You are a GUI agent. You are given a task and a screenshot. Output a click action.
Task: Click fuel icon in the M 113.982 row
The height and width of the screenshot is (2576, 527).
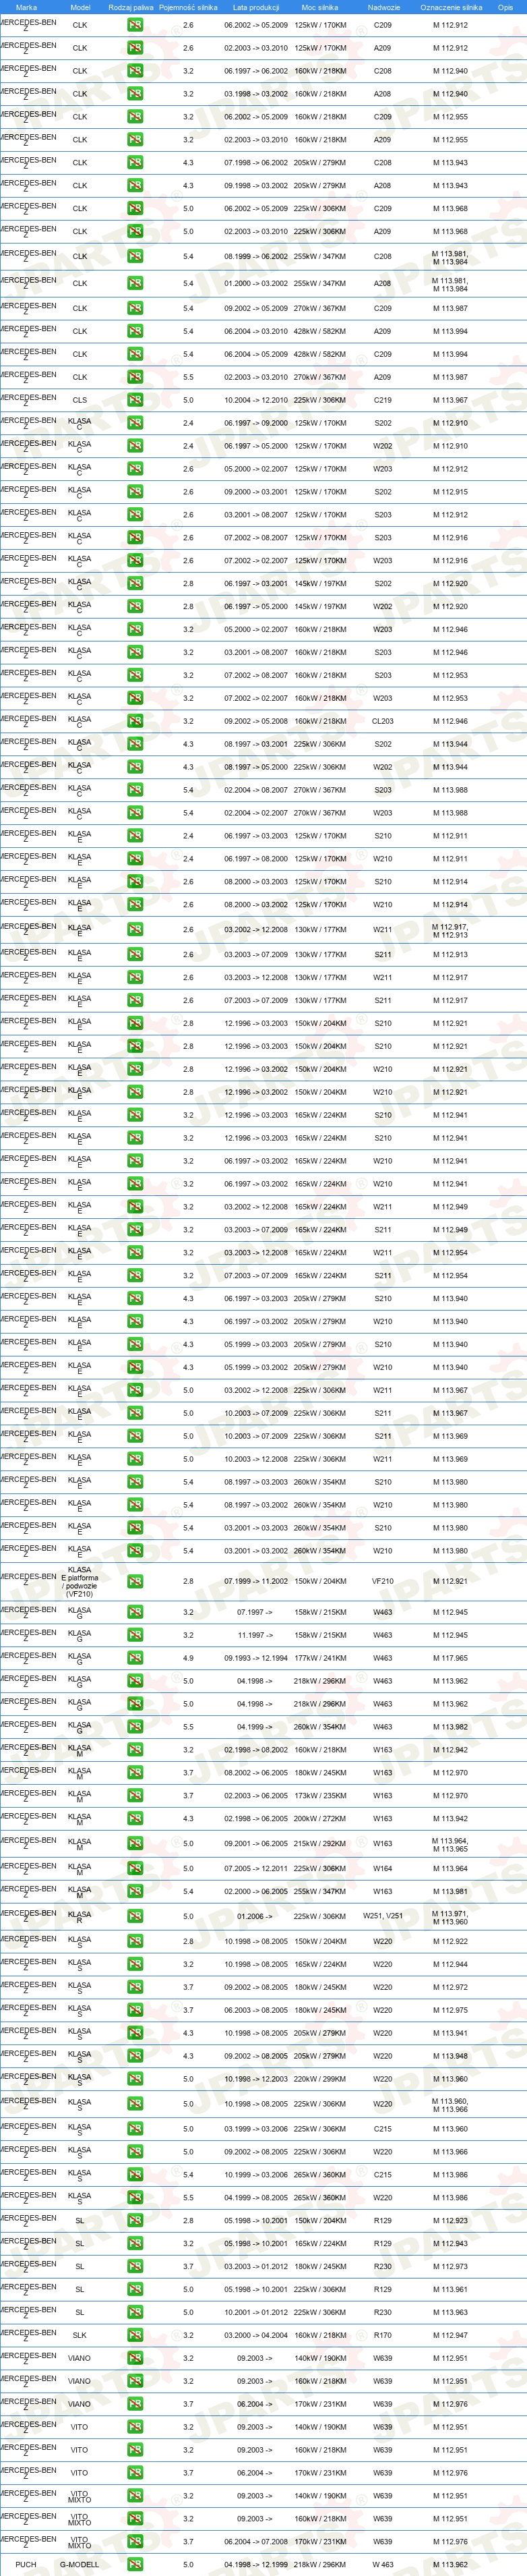(x=135, y=1727)
